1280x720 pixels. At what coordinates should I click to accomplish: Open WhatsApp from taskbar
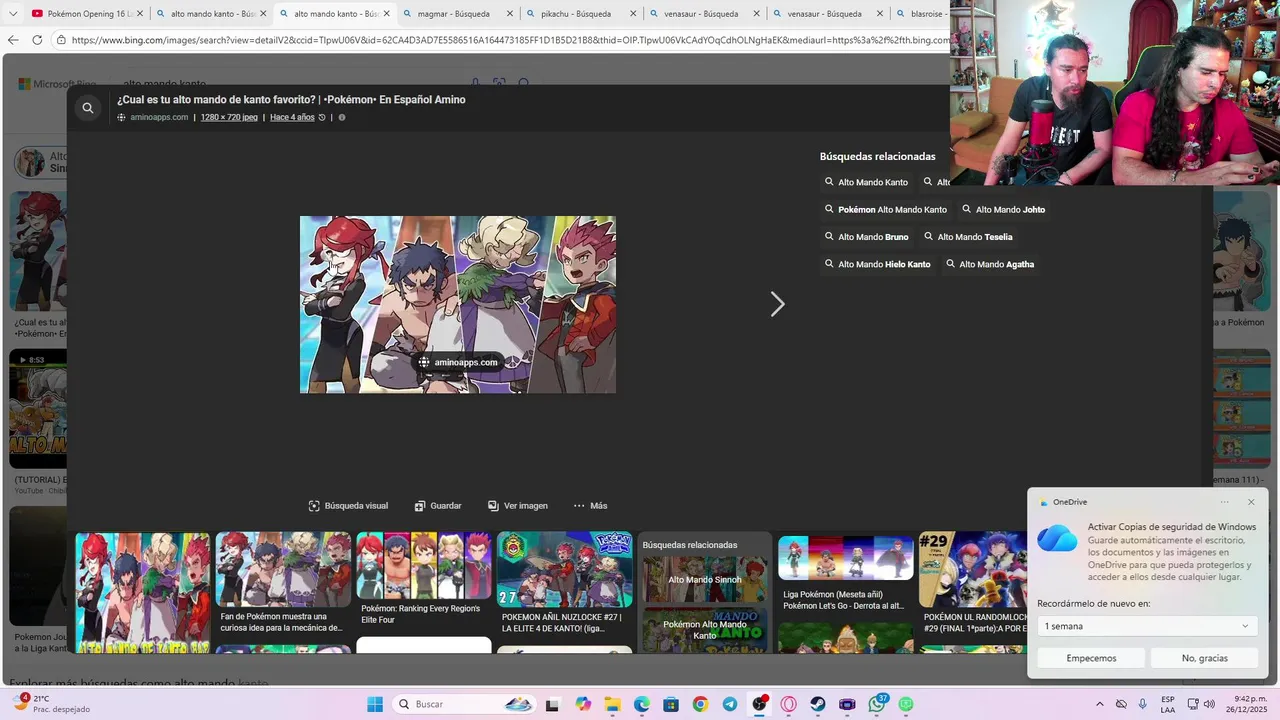pos(877,704)
